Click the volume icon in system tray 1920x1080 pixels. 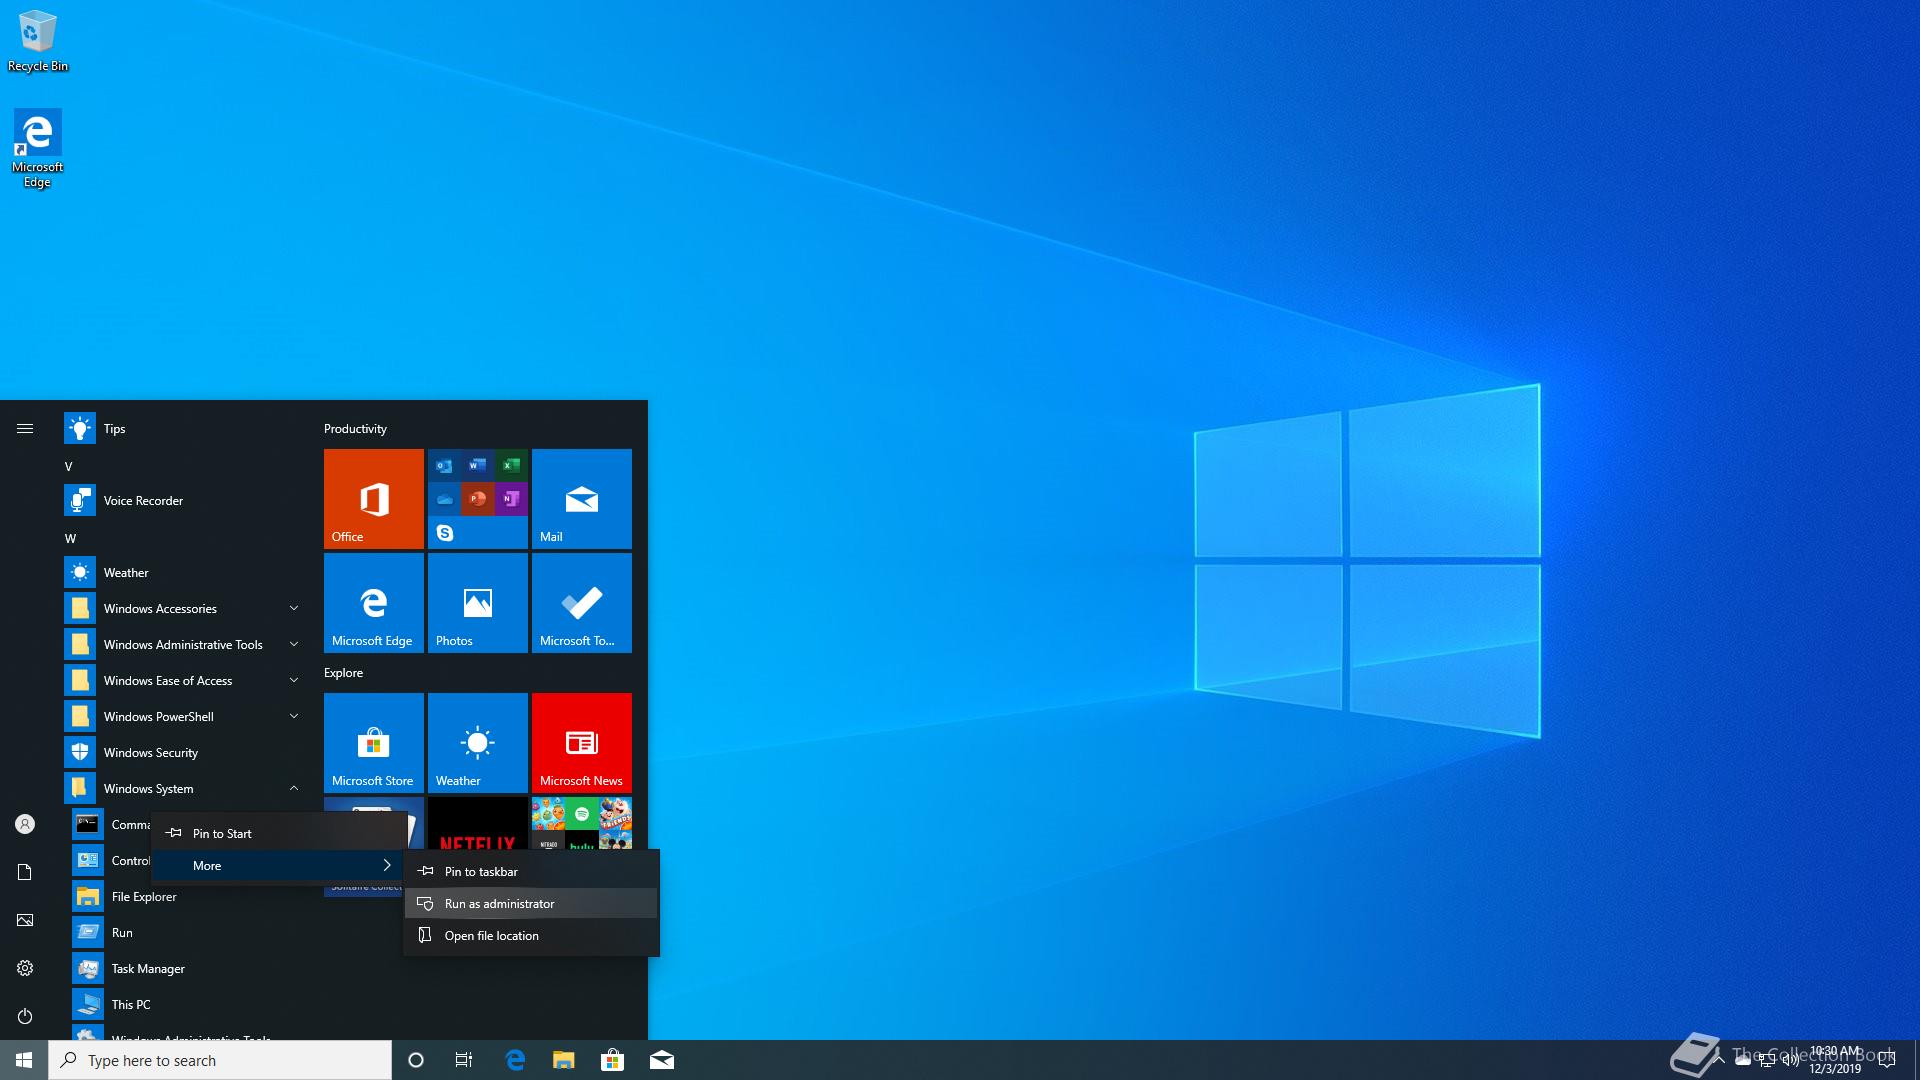[x=1791, y=1060]
